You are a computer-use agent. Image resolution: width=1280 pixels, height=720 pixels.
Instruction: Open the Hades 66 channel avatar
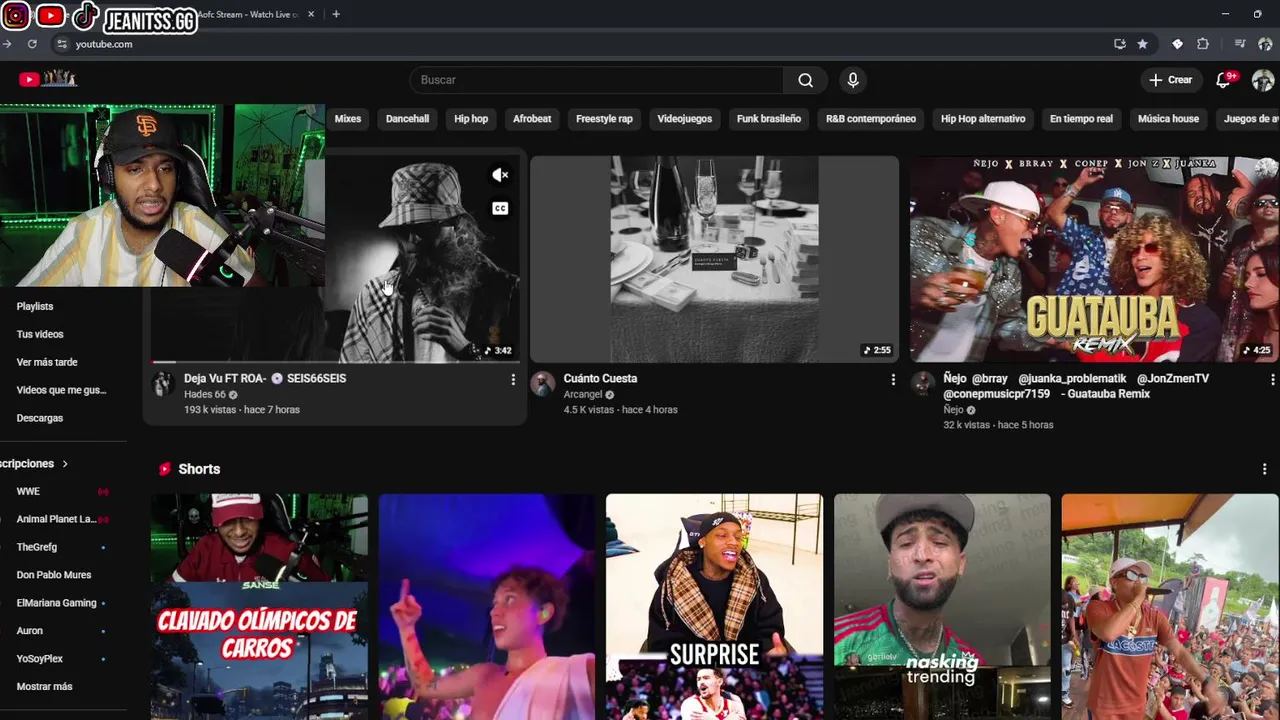coord(163,384)
